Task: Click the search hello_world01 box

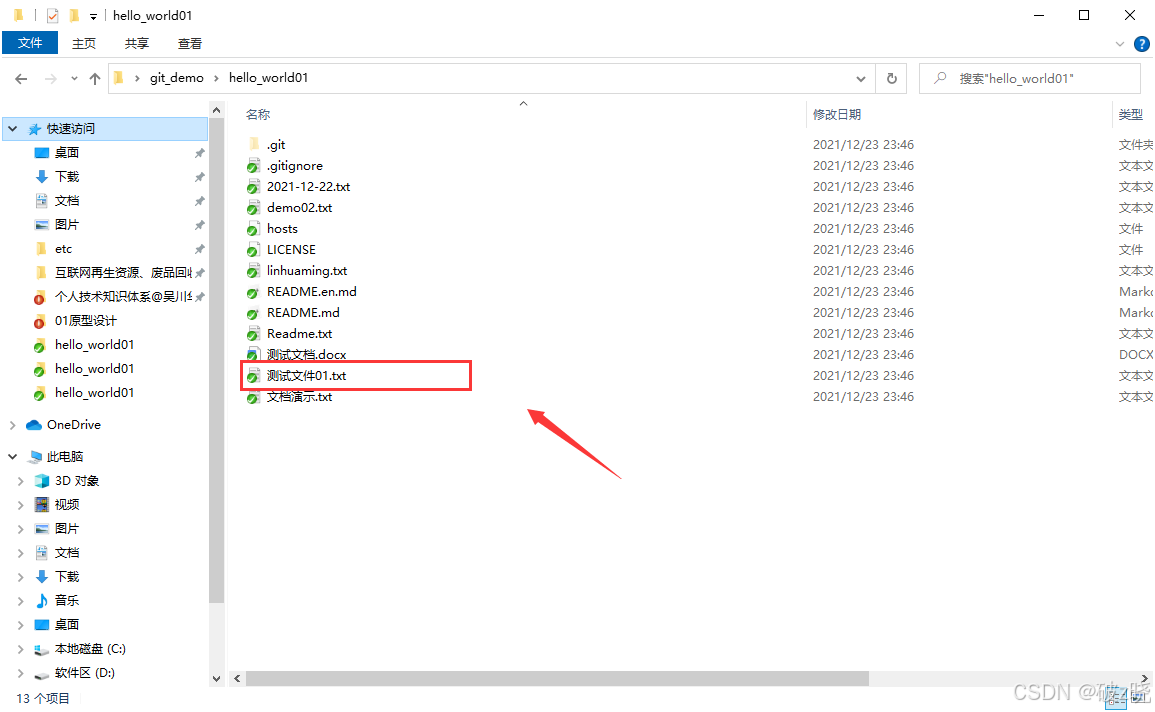Action: [x=1030, y=78]
